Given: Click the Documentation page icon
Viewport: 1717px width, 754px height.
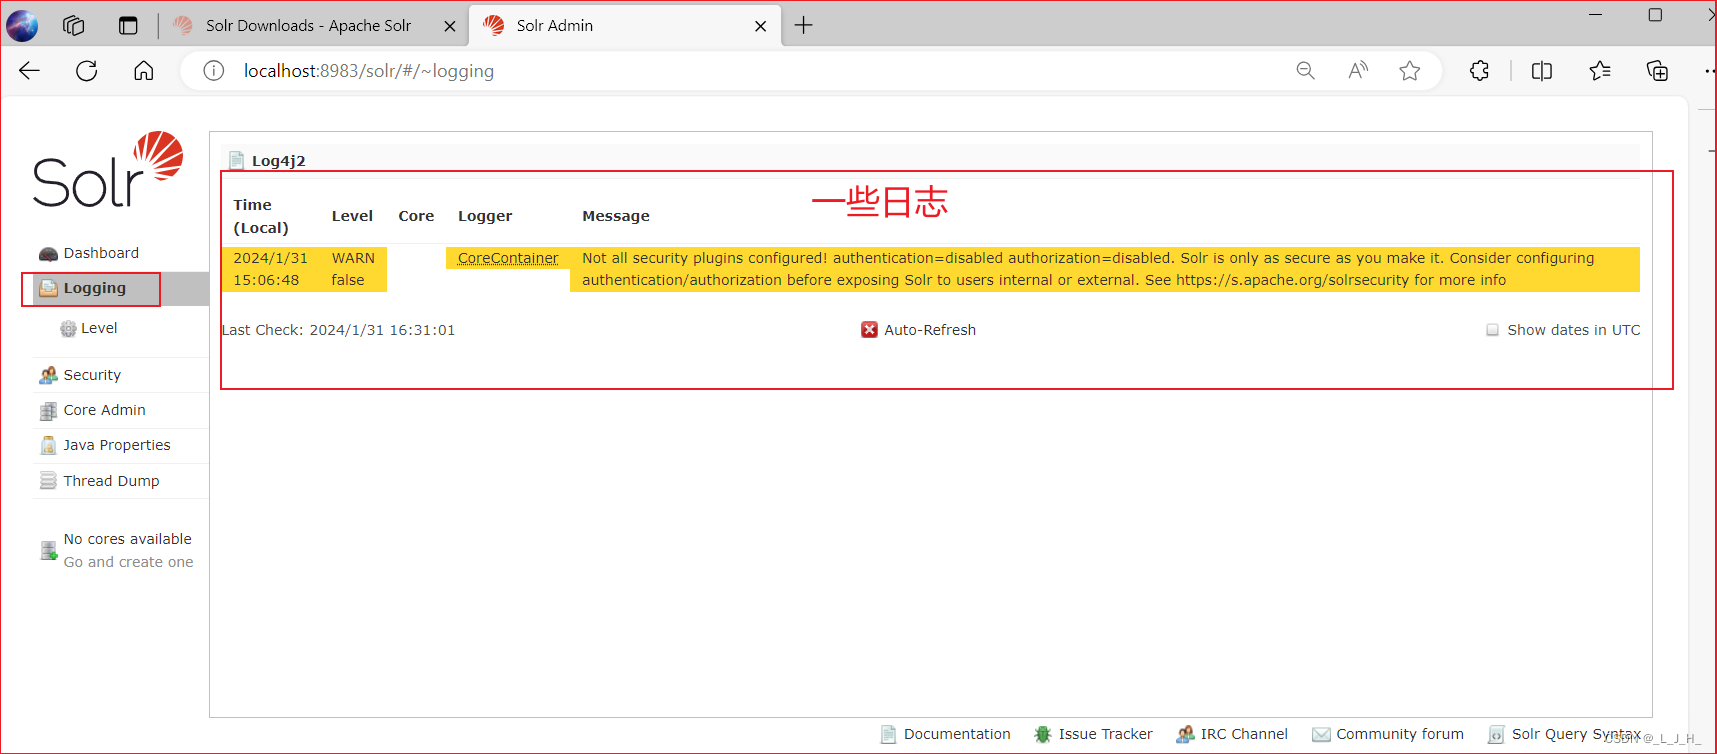Looking at the screenshot, I should pos(888,735).
